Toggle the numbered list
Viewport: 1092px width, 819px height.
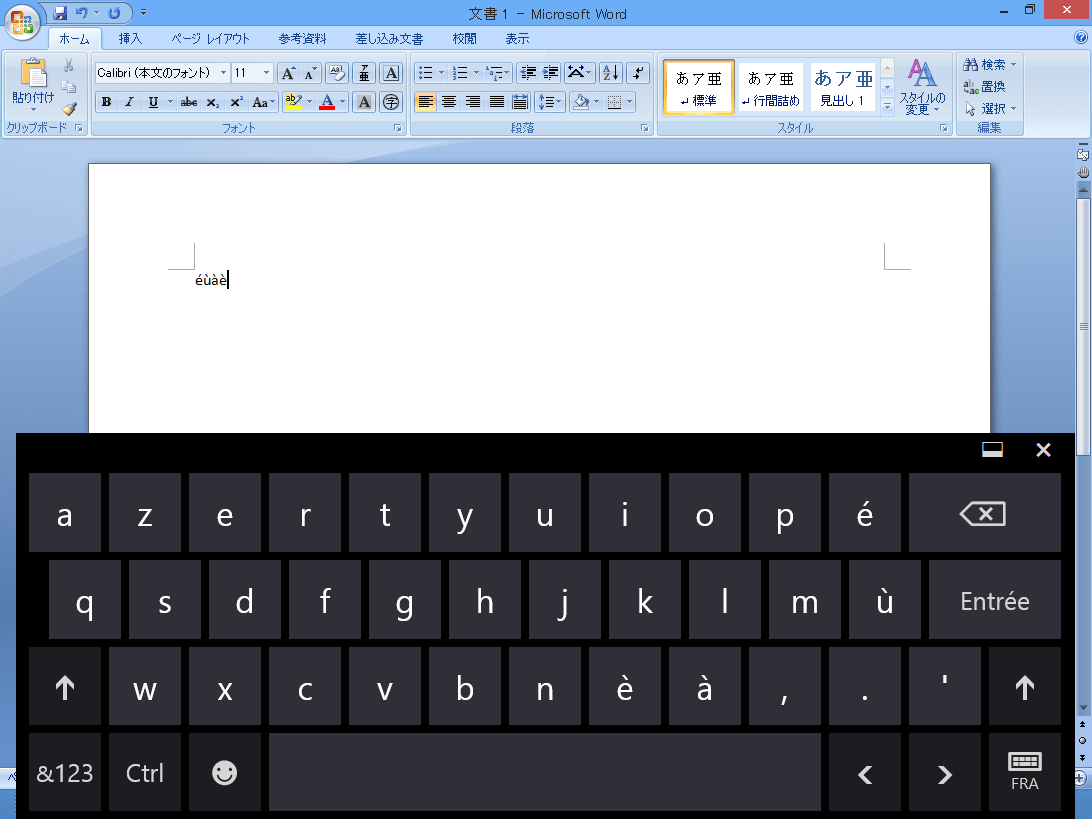point(461,72)
